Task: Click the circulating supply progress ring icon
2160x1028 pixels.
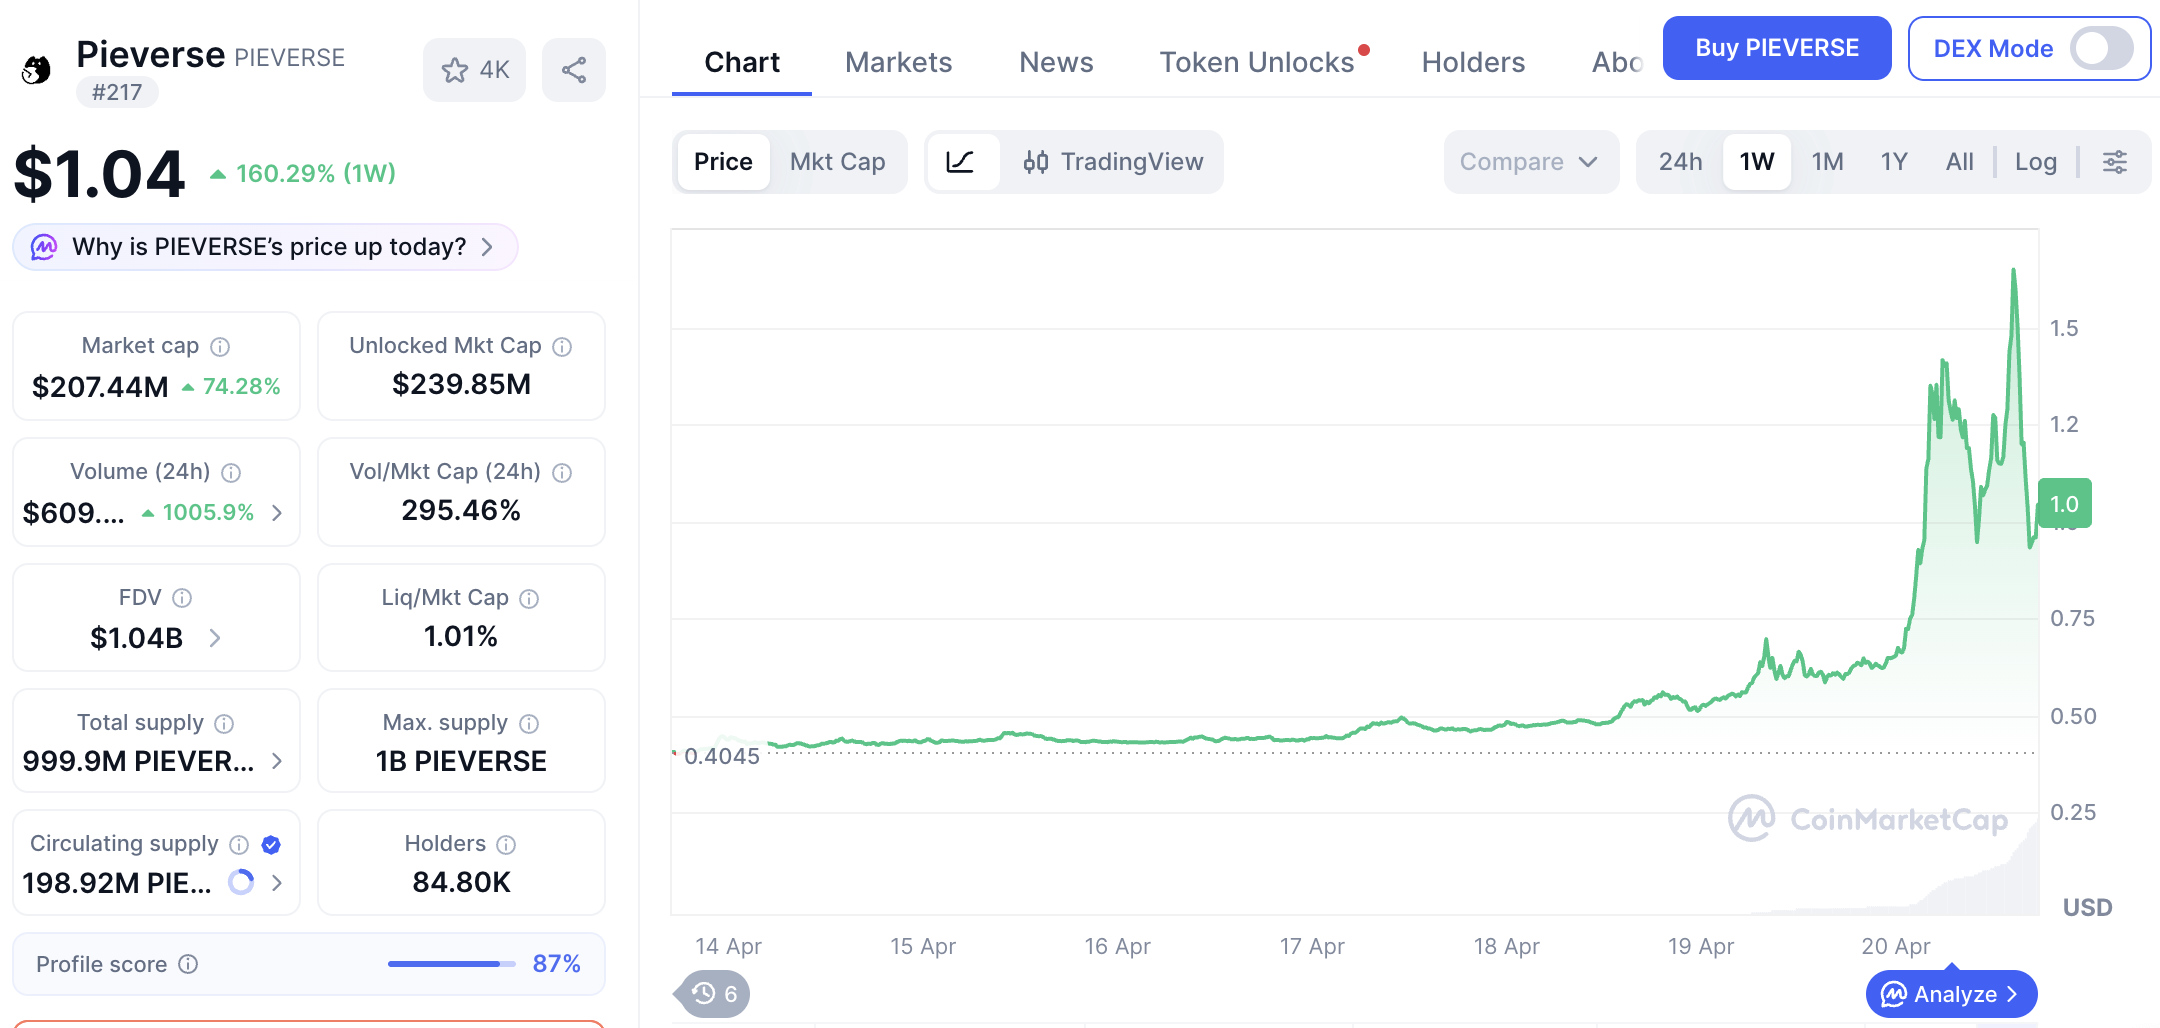Action: point(241,882)
